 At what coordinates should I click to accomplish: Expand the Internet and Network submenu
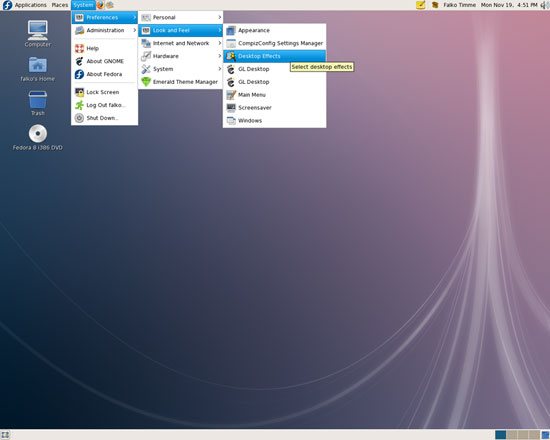tap(181, 43)
